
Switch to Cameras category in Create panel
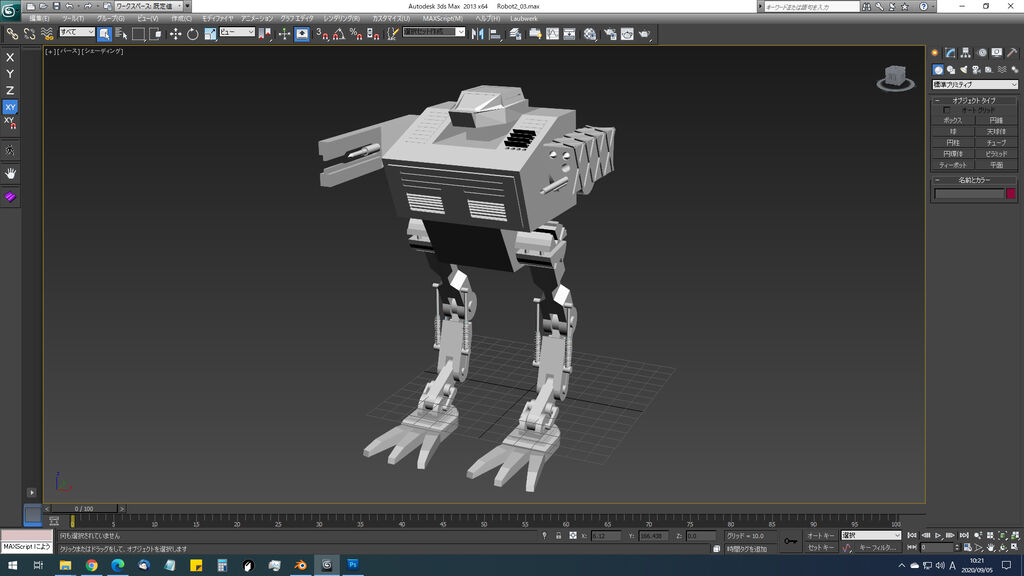pos(976,70)
